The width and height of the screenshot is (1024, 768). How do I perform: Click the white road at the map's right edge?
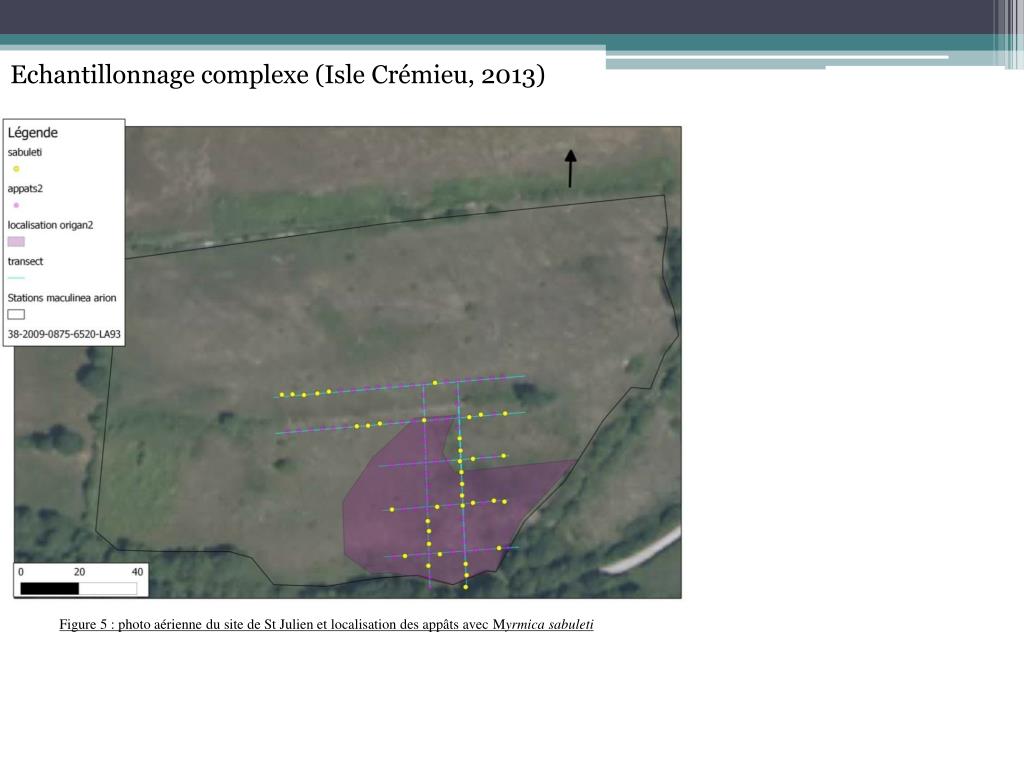click(x=642, y=552)
